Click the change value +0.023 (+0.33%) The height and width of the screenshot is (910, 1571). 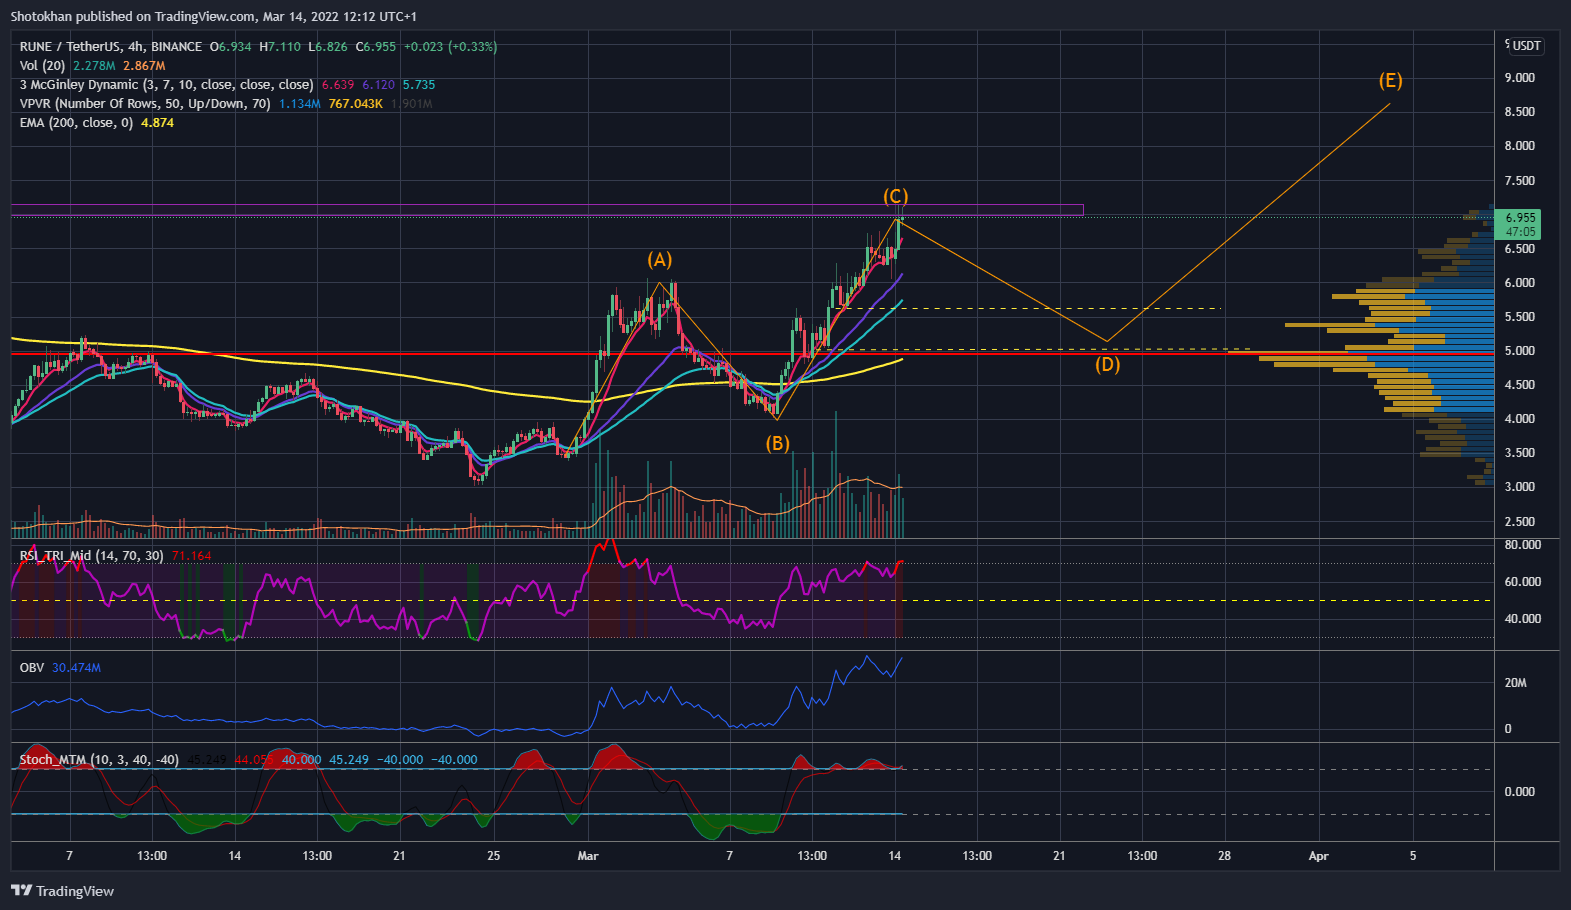(x=450, y=47)
